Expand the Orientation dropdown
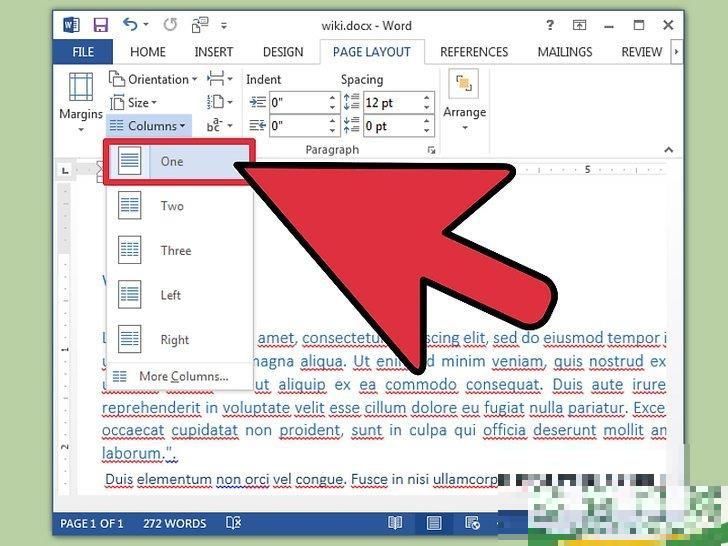The width and height of the screenshot is (728, 546). click(x=156, y=79)
